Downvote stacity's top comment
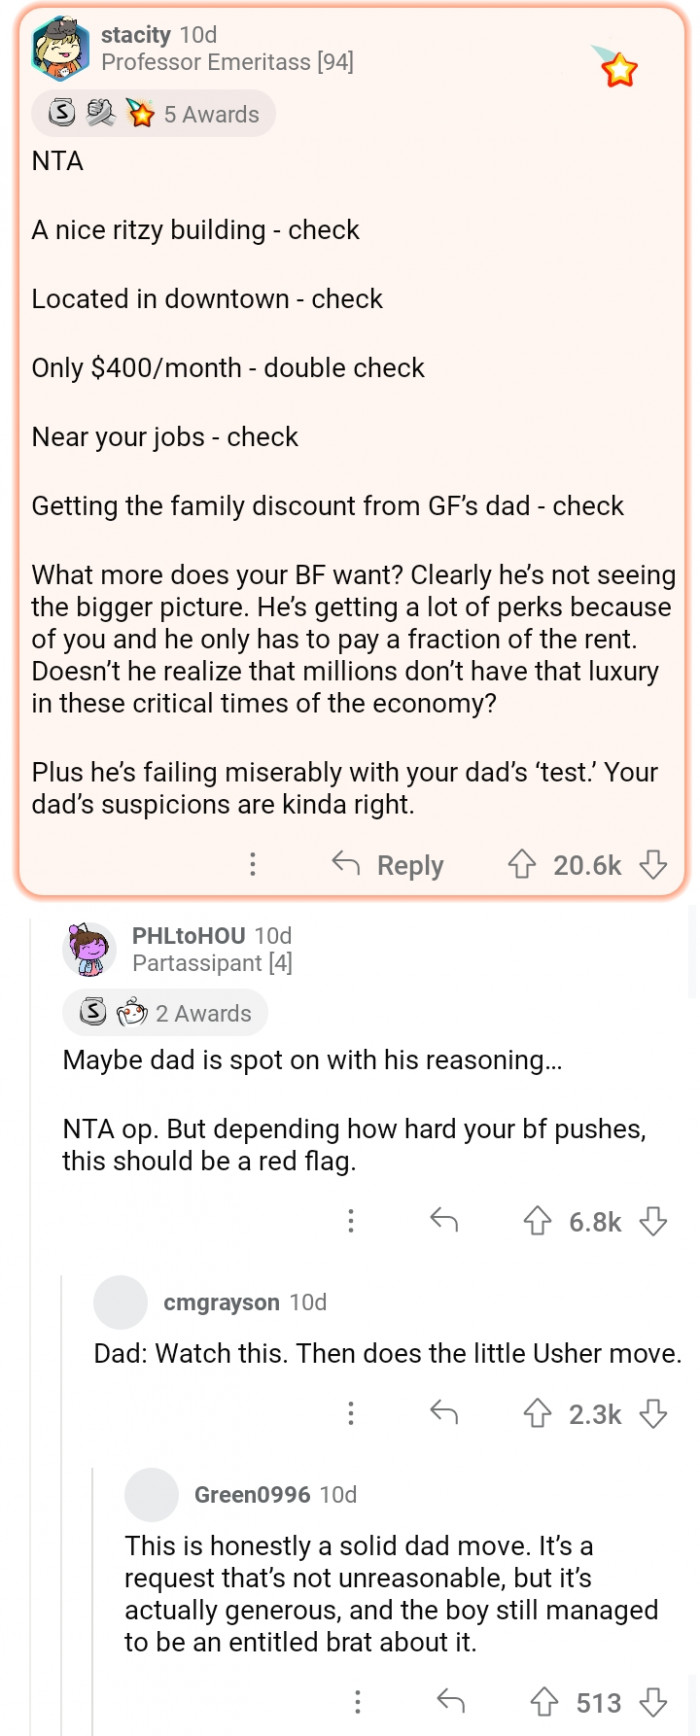This screenshot has height=1736, width=700. click(653, 864)
